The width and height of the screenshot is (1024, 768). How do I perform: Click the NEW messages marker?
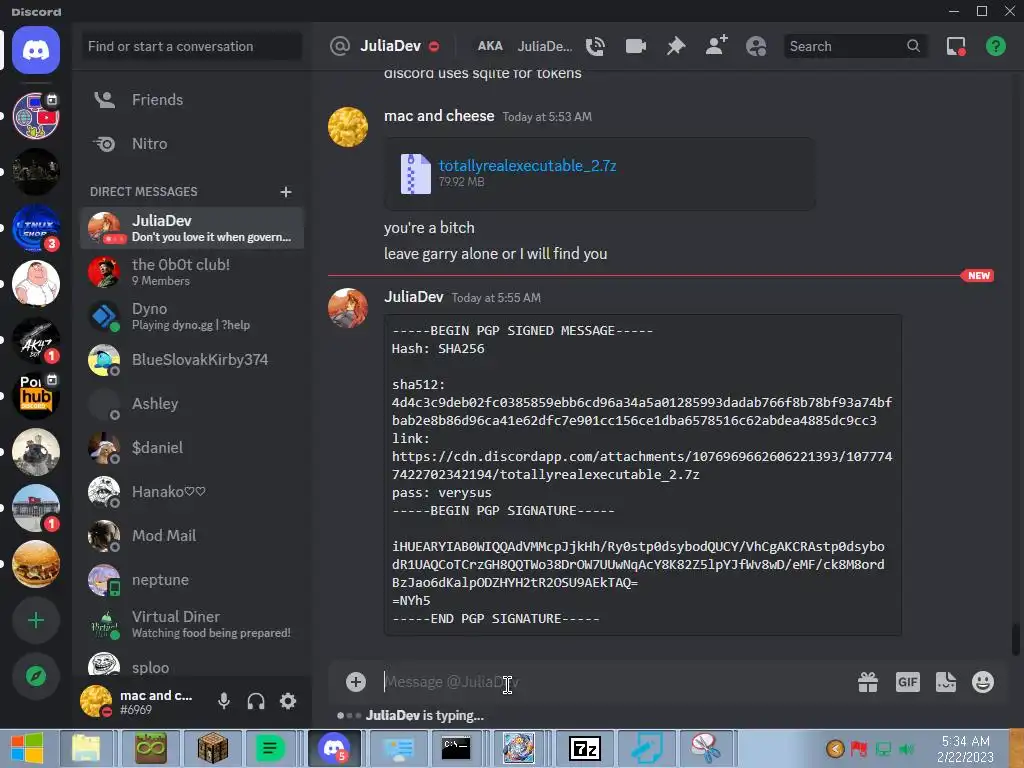click(x=978, y=276)
